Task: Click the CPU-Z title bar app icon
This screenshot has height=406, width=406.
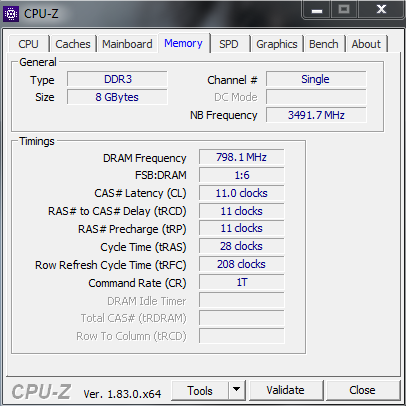Action: [11, 14]
